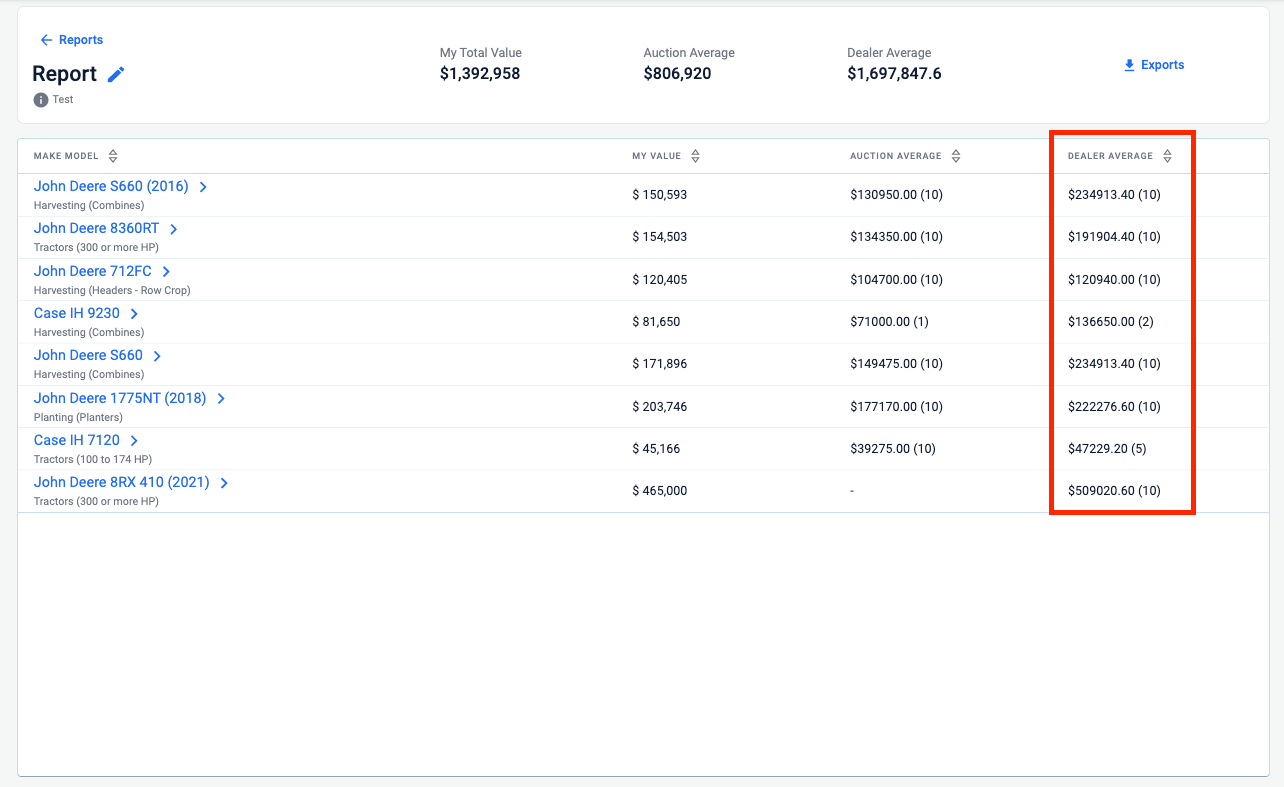
Task: Click auction cell $134350.00 (10)
Action: tap(896, 237)
